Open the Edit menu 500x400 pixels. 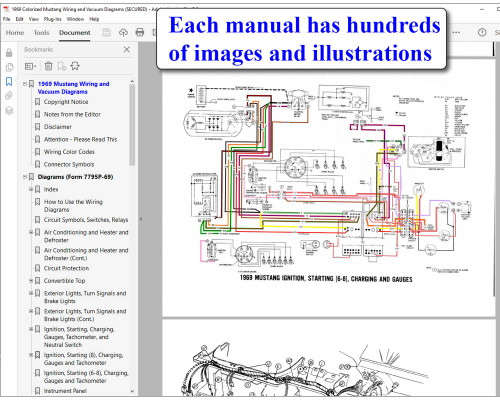point(20,19)
